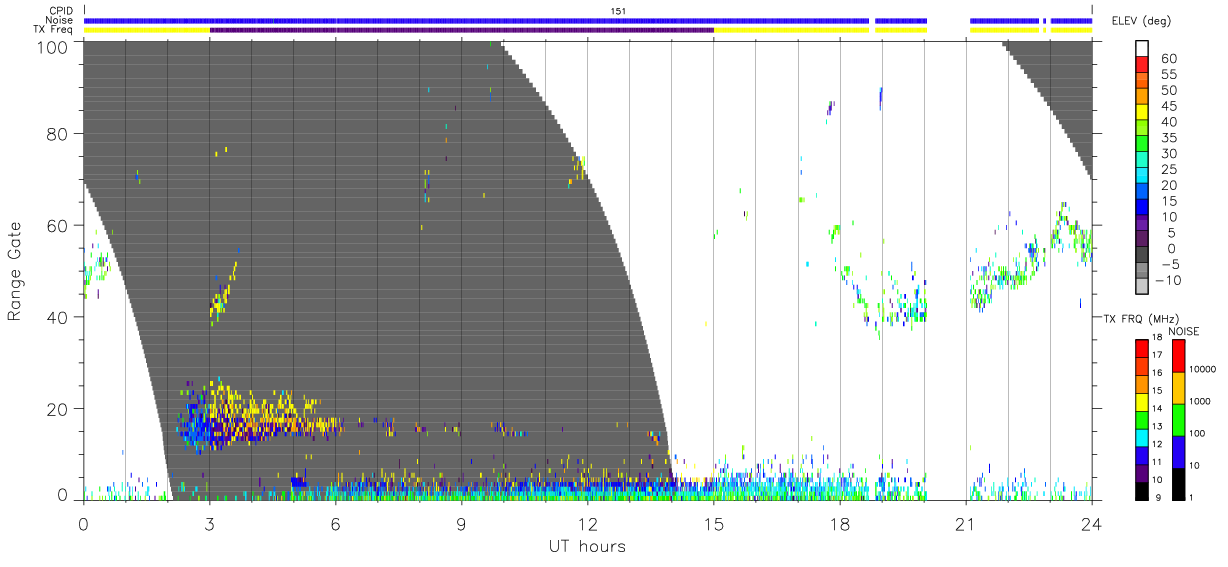Select the 'Noise' row label at top
The width and height of the screenshot is (1228, 567).
tap(61, 20)
